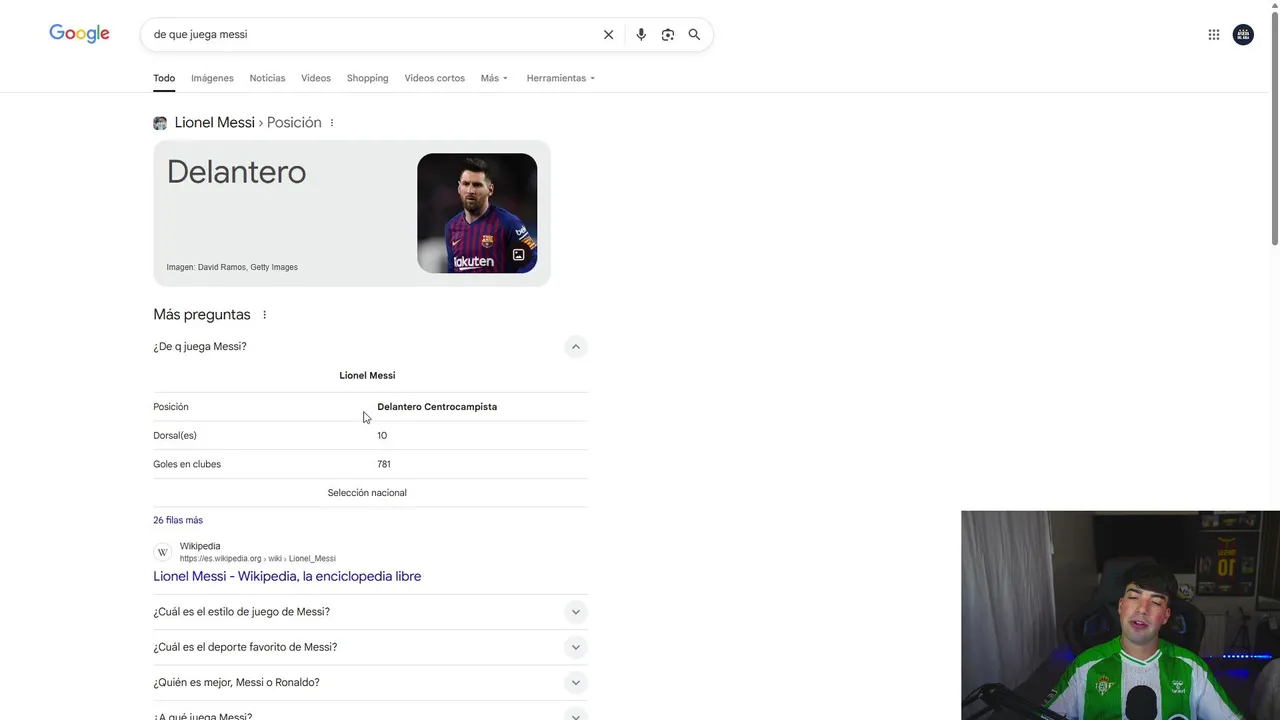Click the Google logo
Viewport: 1280px width, 720px height.
(79, 34)
